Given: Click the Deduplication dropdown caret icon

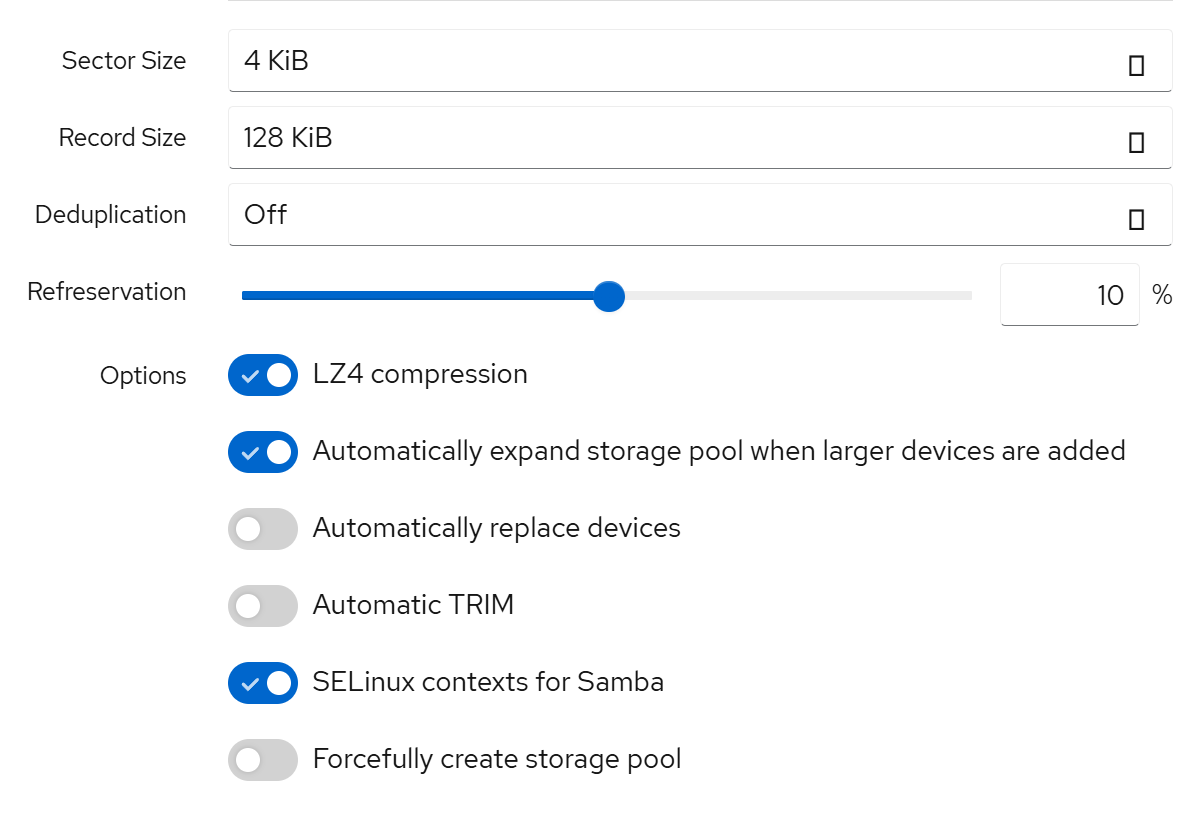Looking at the screenshot, I should [1136, 220].
